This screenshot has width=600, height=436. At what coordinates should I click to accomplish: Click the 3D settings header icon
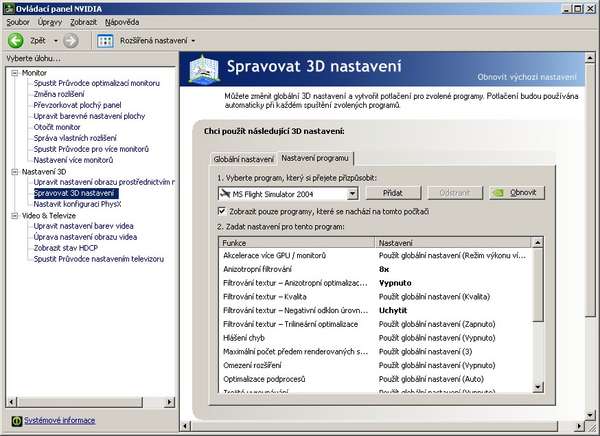[203, 67]
